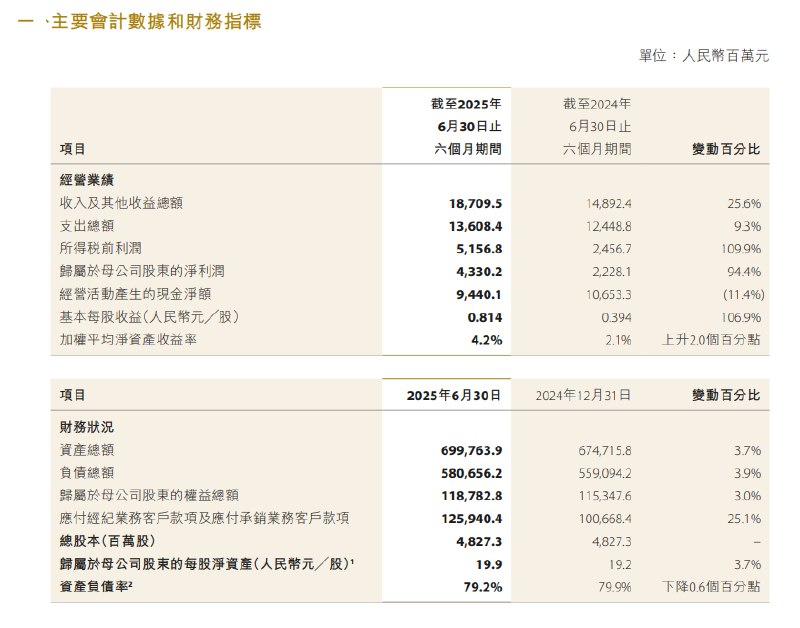The image size is (800, 628).
Task: Click the 94.4% change cell
Action: tap(744, 271)
